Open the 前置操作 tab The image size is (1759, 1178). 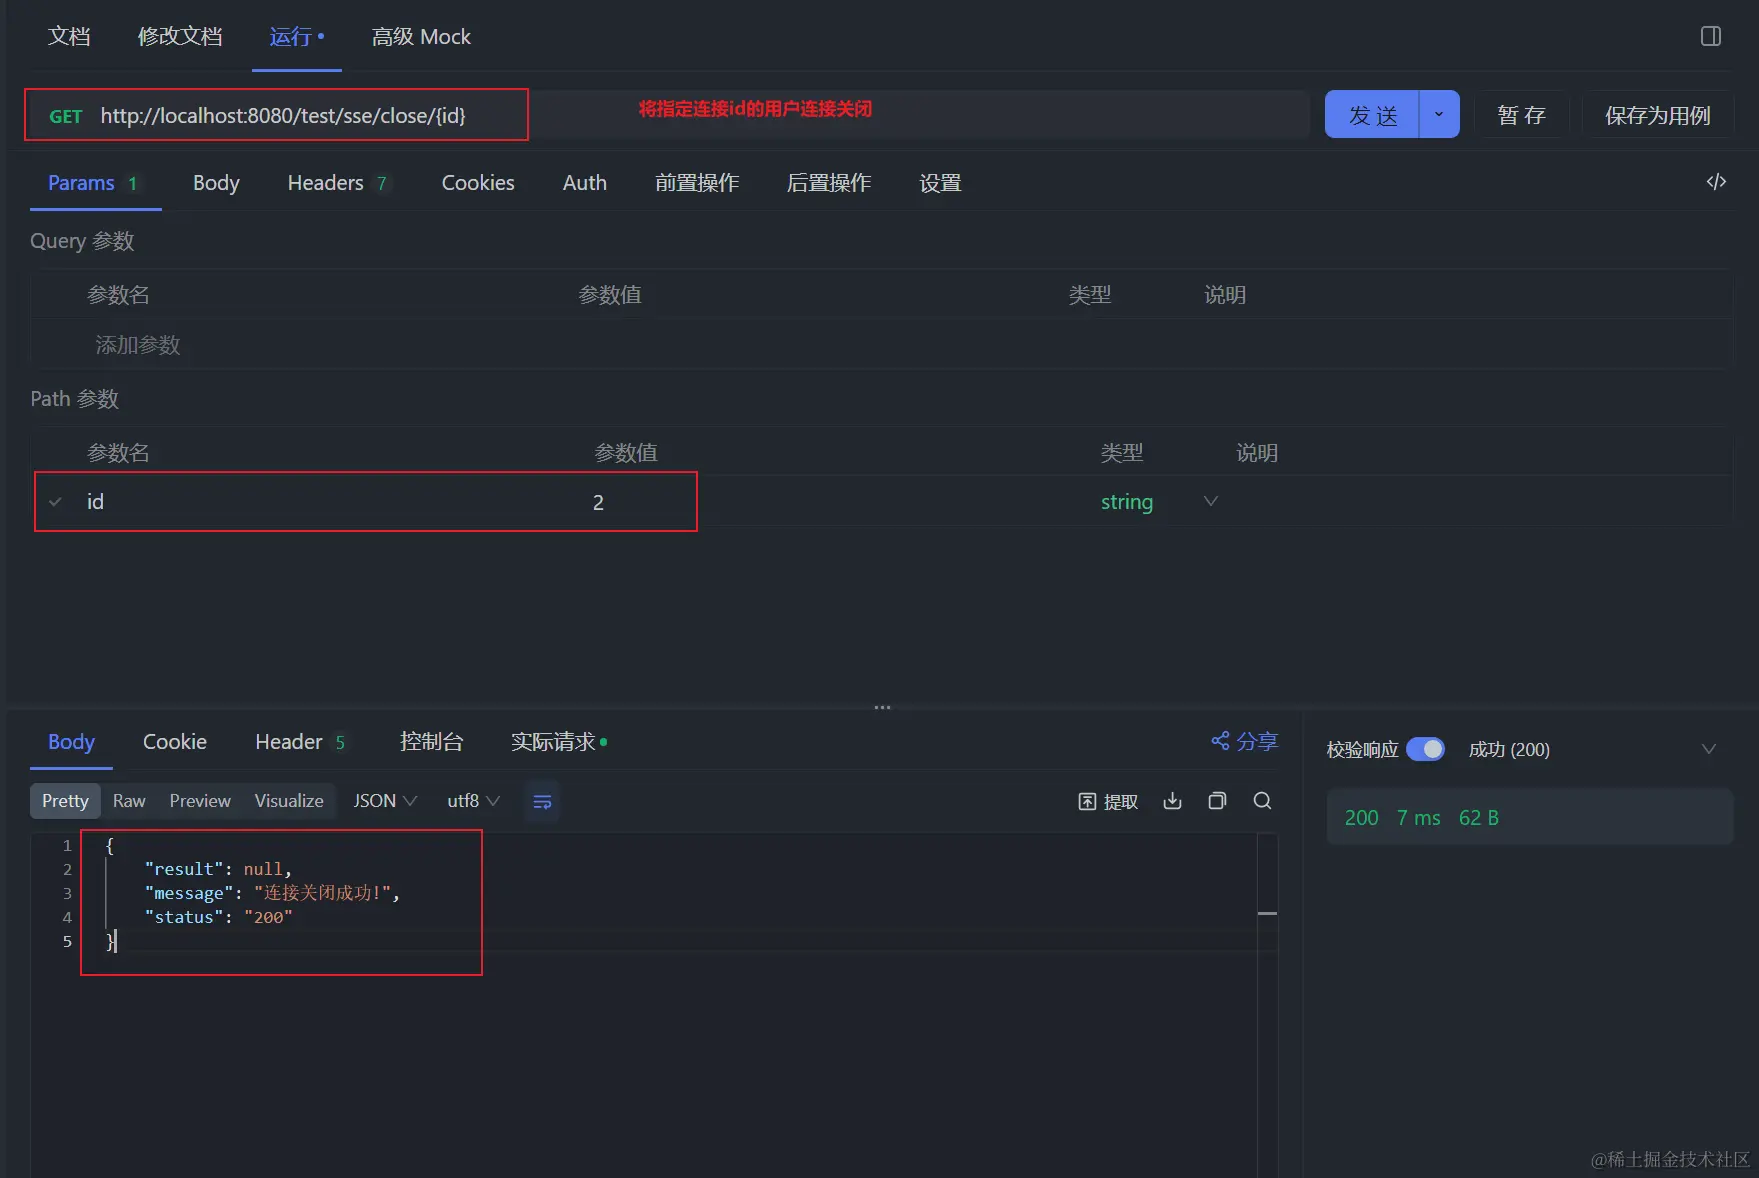coord(697,183)
